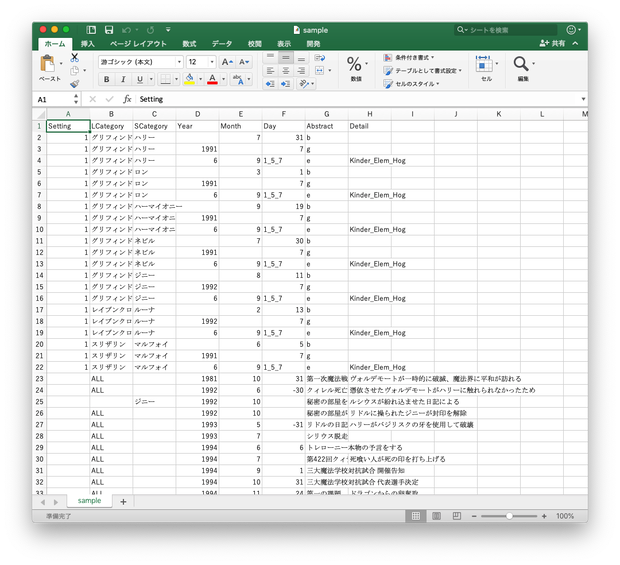Click the red font color swatch
The image size is (620, 565).
212,79
